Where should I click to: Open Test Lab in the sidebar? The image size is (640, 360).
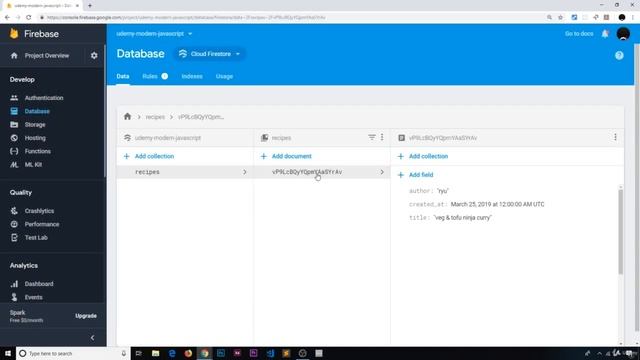tap(36, 238)
